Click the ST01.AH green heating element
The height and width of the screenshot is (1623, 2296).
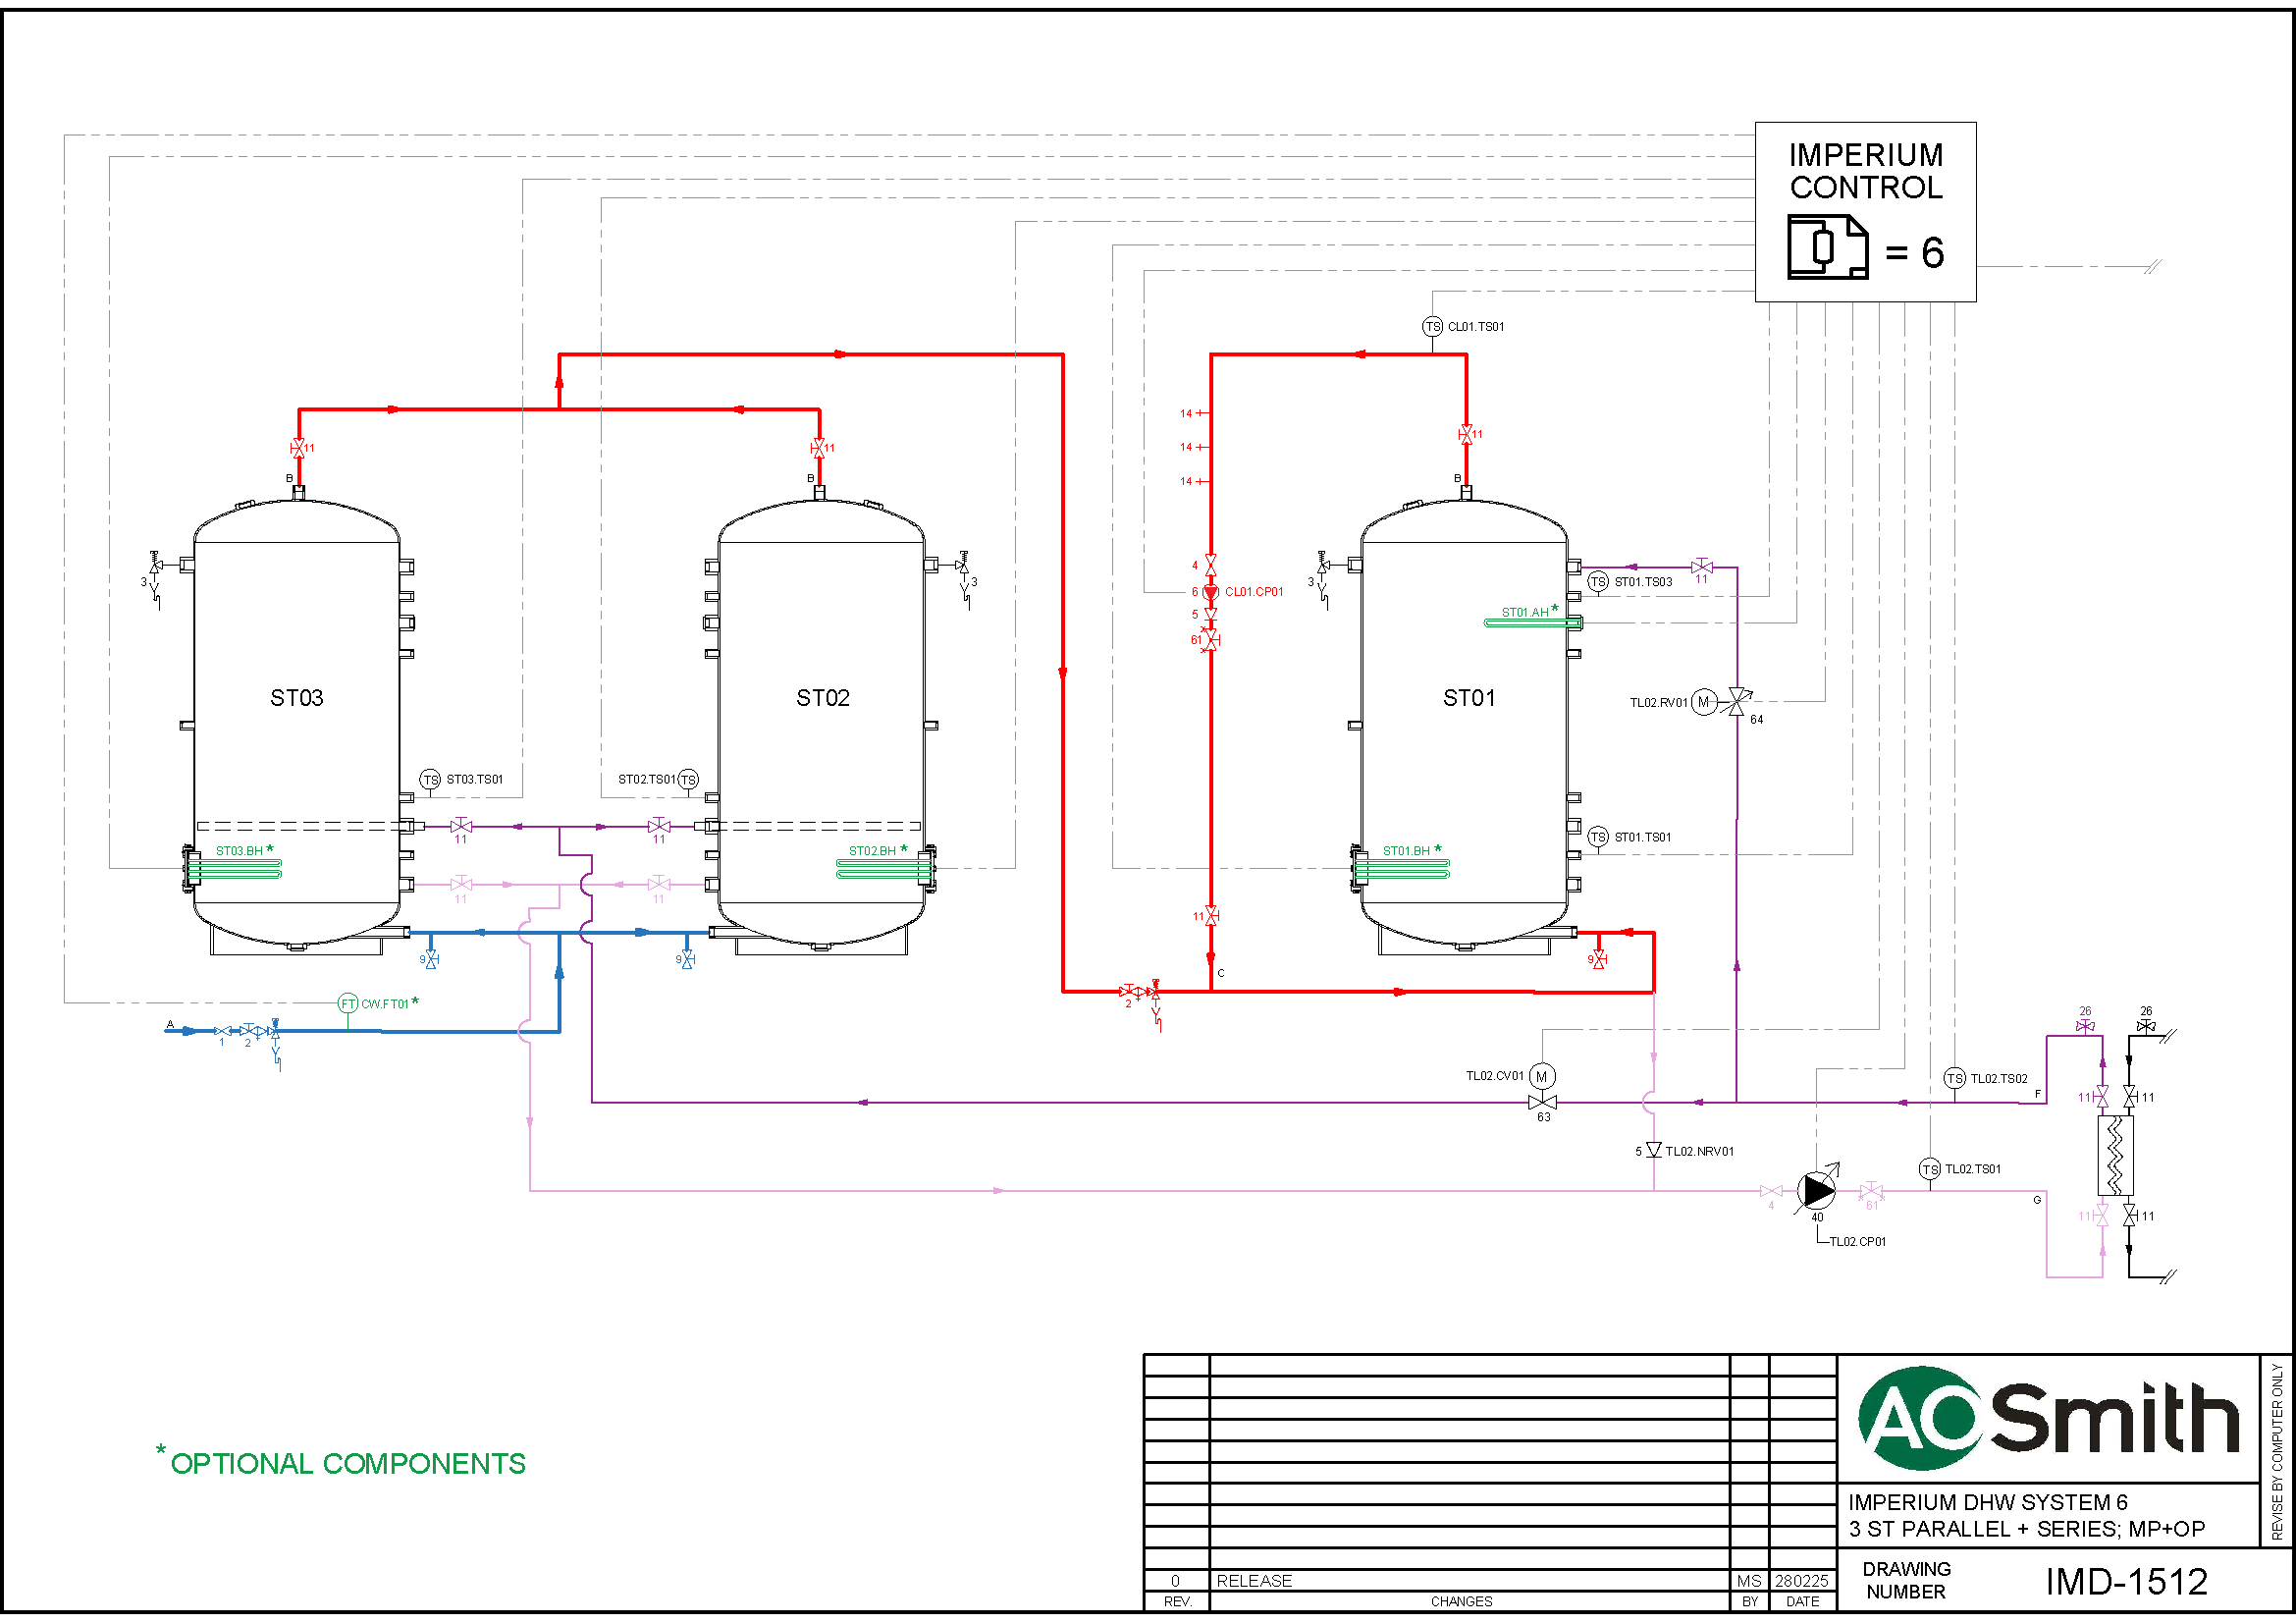click(x=1532, y=623)
